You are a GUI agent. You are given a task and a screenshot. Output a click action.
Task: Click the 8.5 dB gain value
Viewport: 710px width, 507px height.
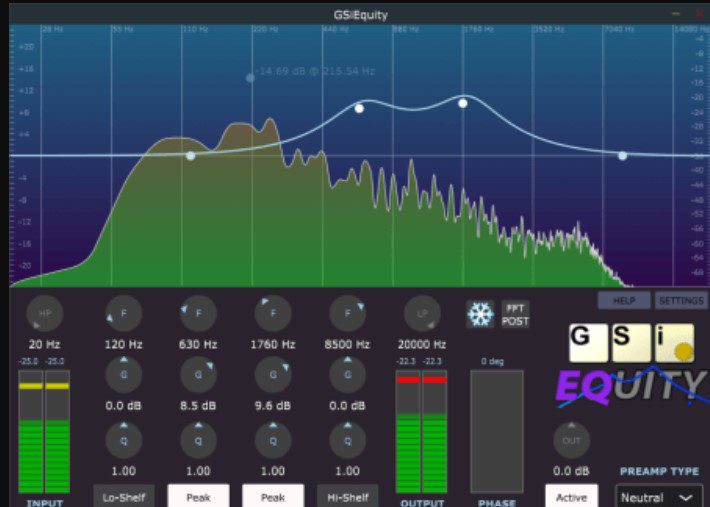click(198, 406)
